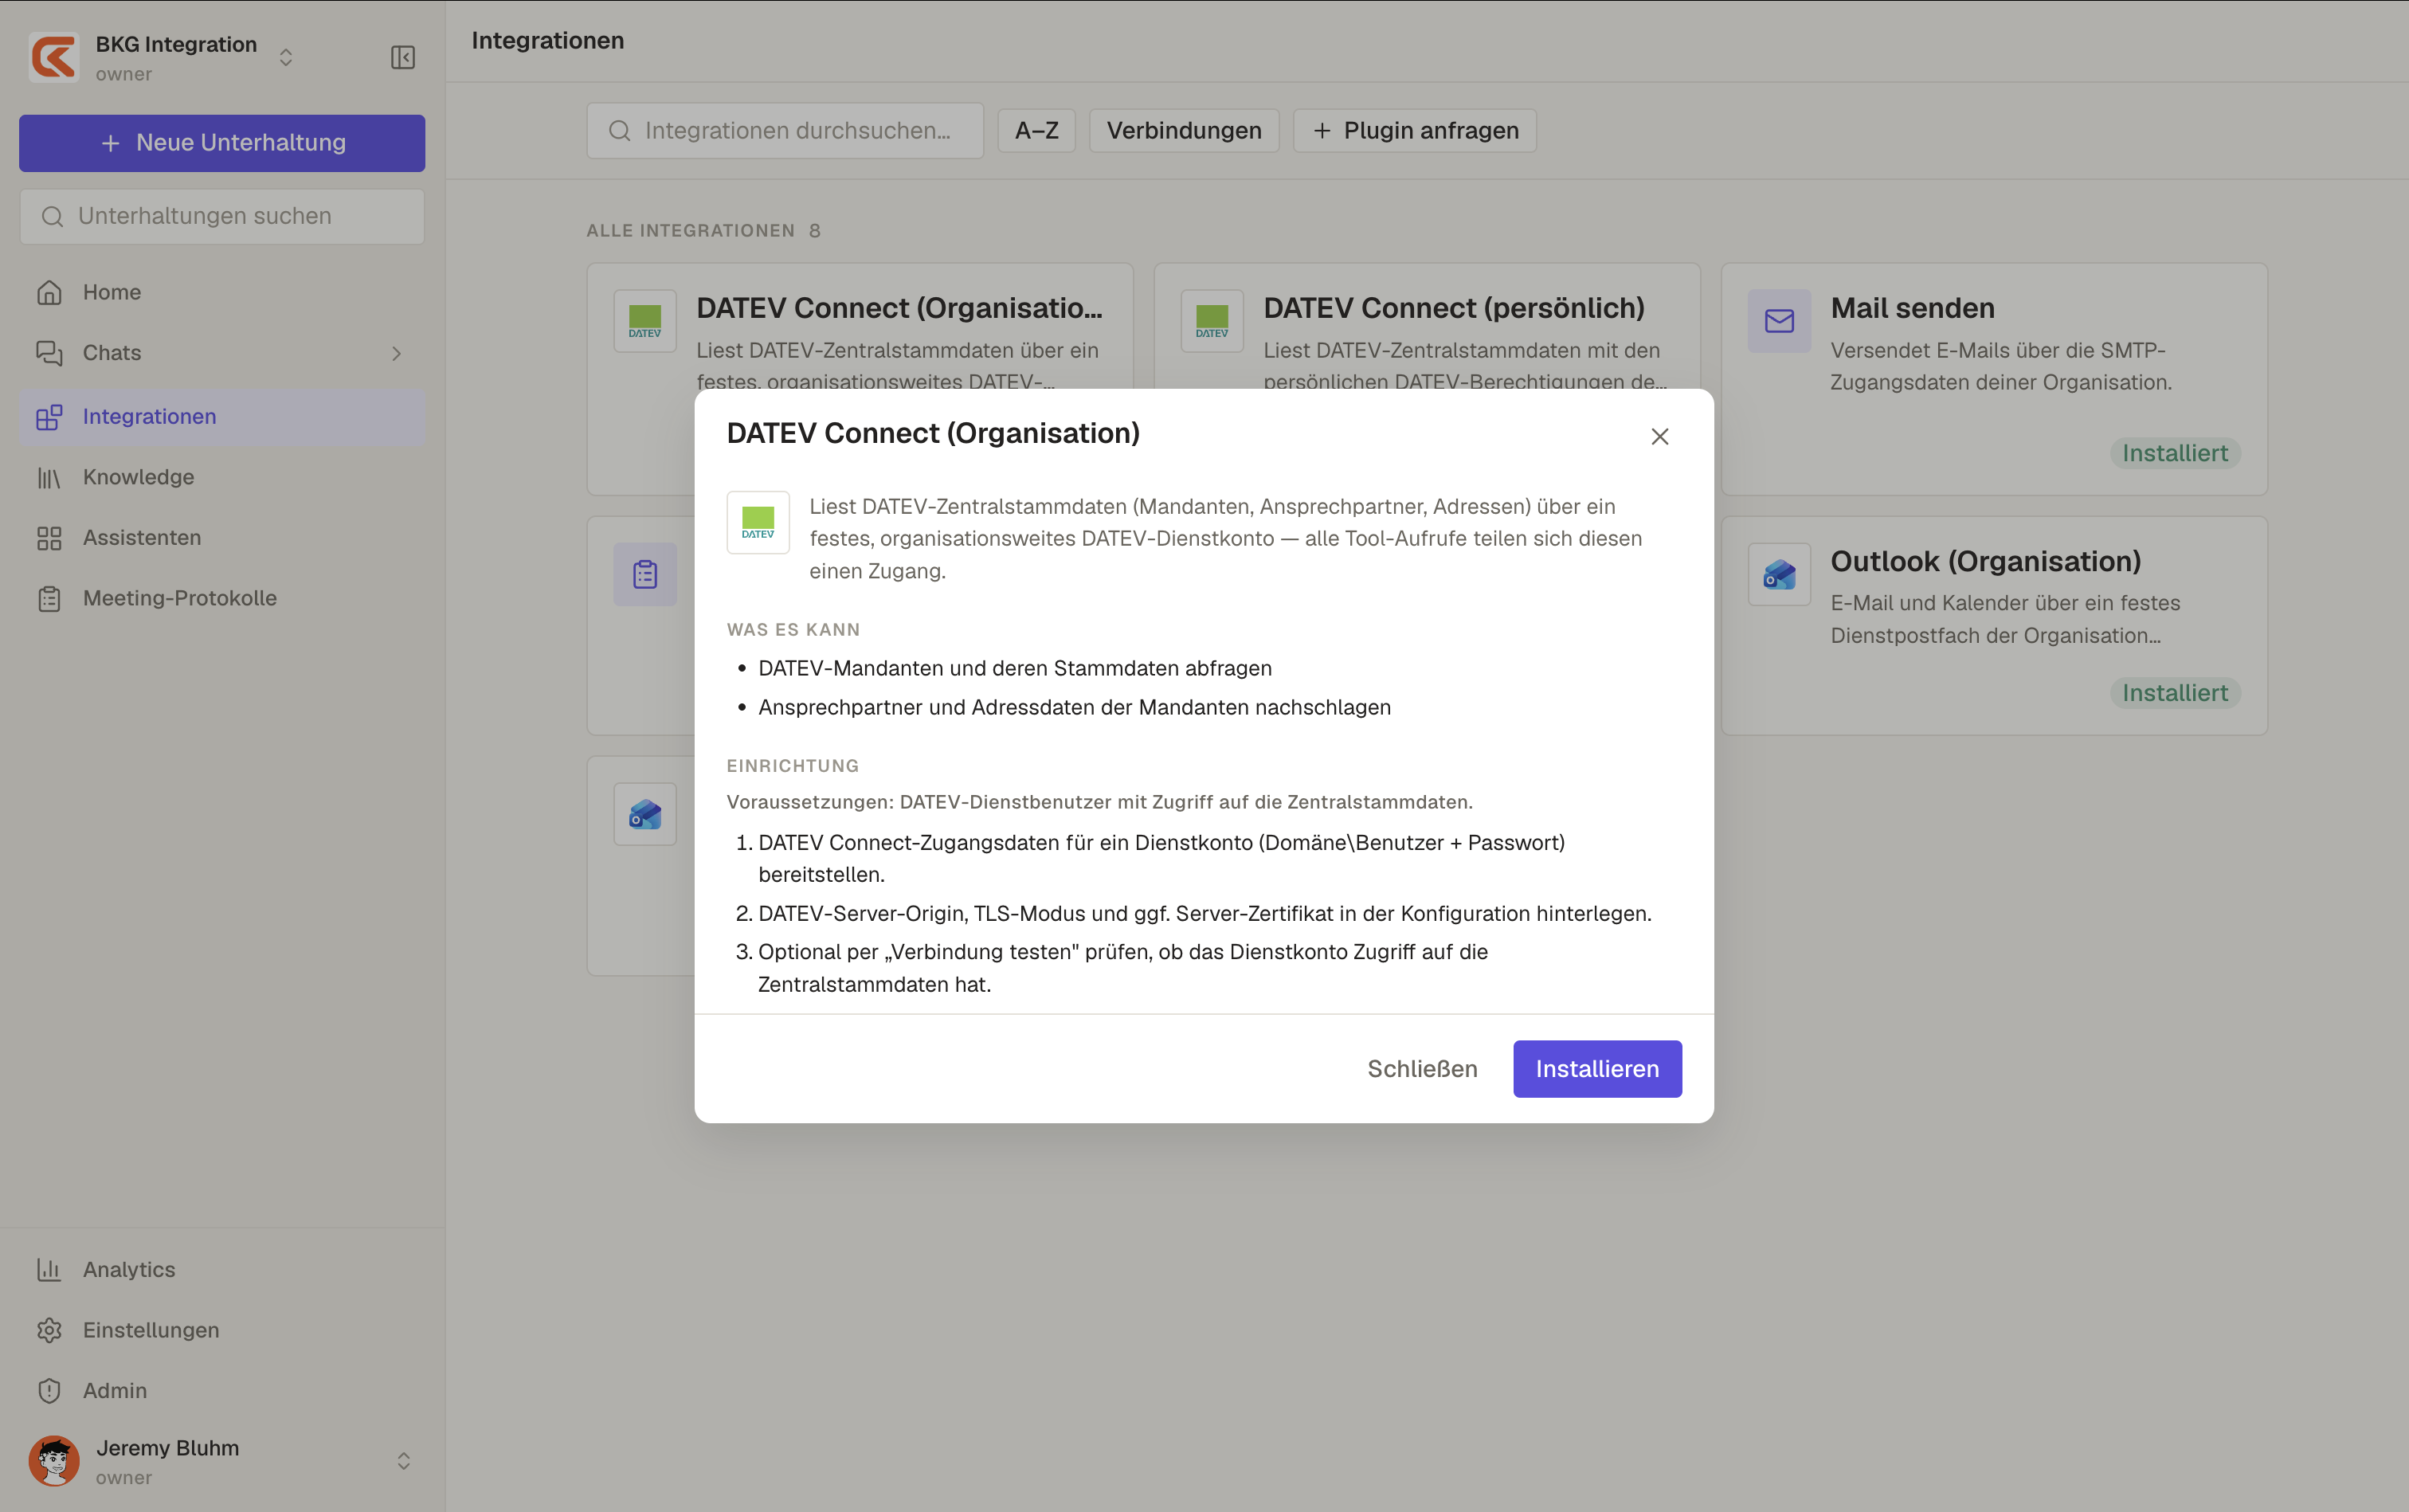Click the Einstellungen gear icon
This screenshot has width=2409, height=1512.
49,1330
